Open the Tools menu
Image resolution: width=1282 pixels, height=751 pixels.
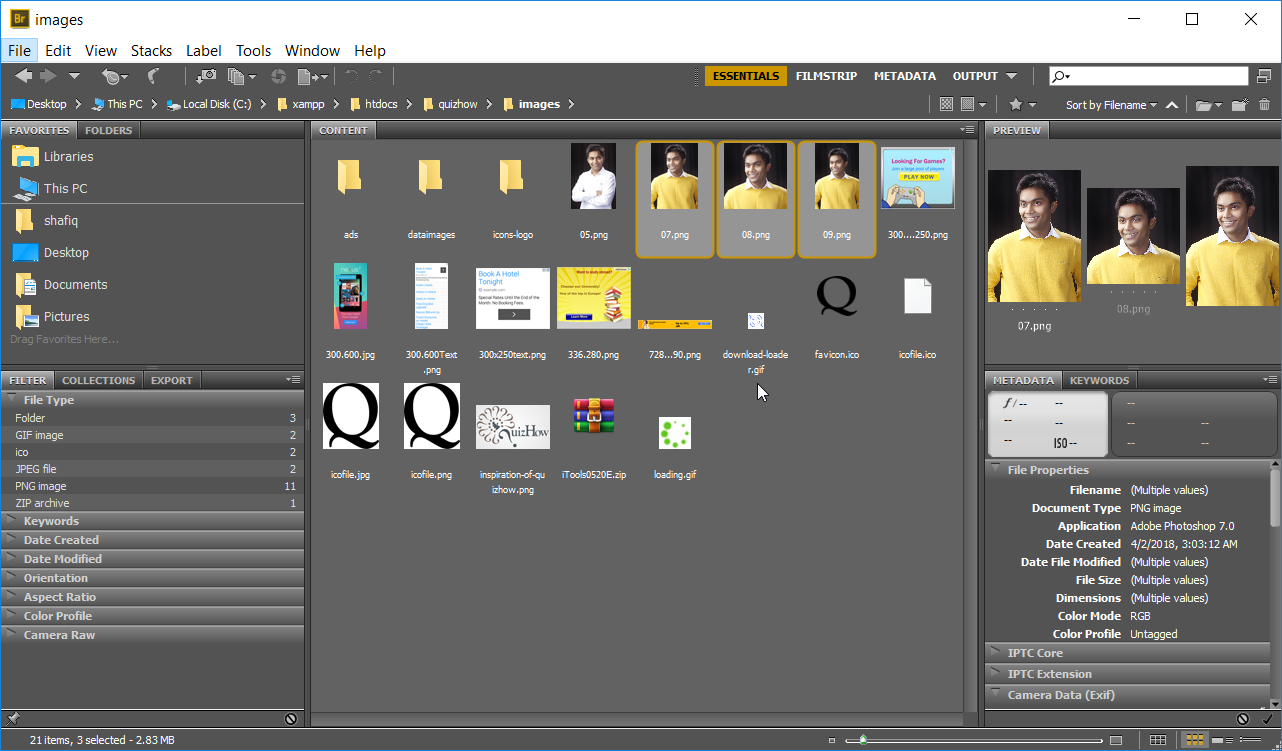[254, 50]
